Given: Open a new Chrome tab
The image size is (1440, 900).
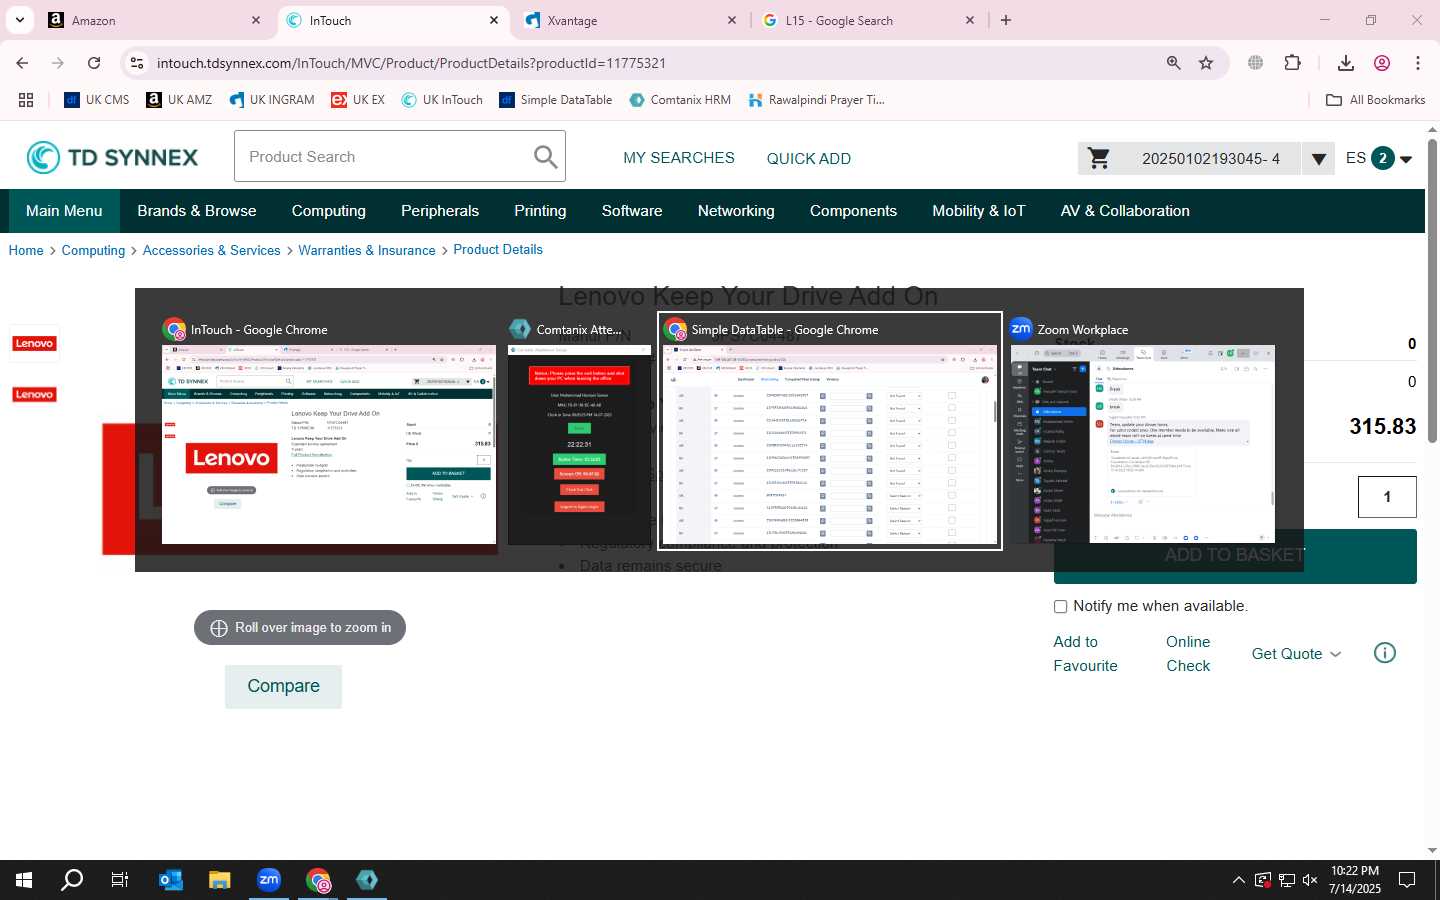Looking at the screenshot, I should point(1006,20).
